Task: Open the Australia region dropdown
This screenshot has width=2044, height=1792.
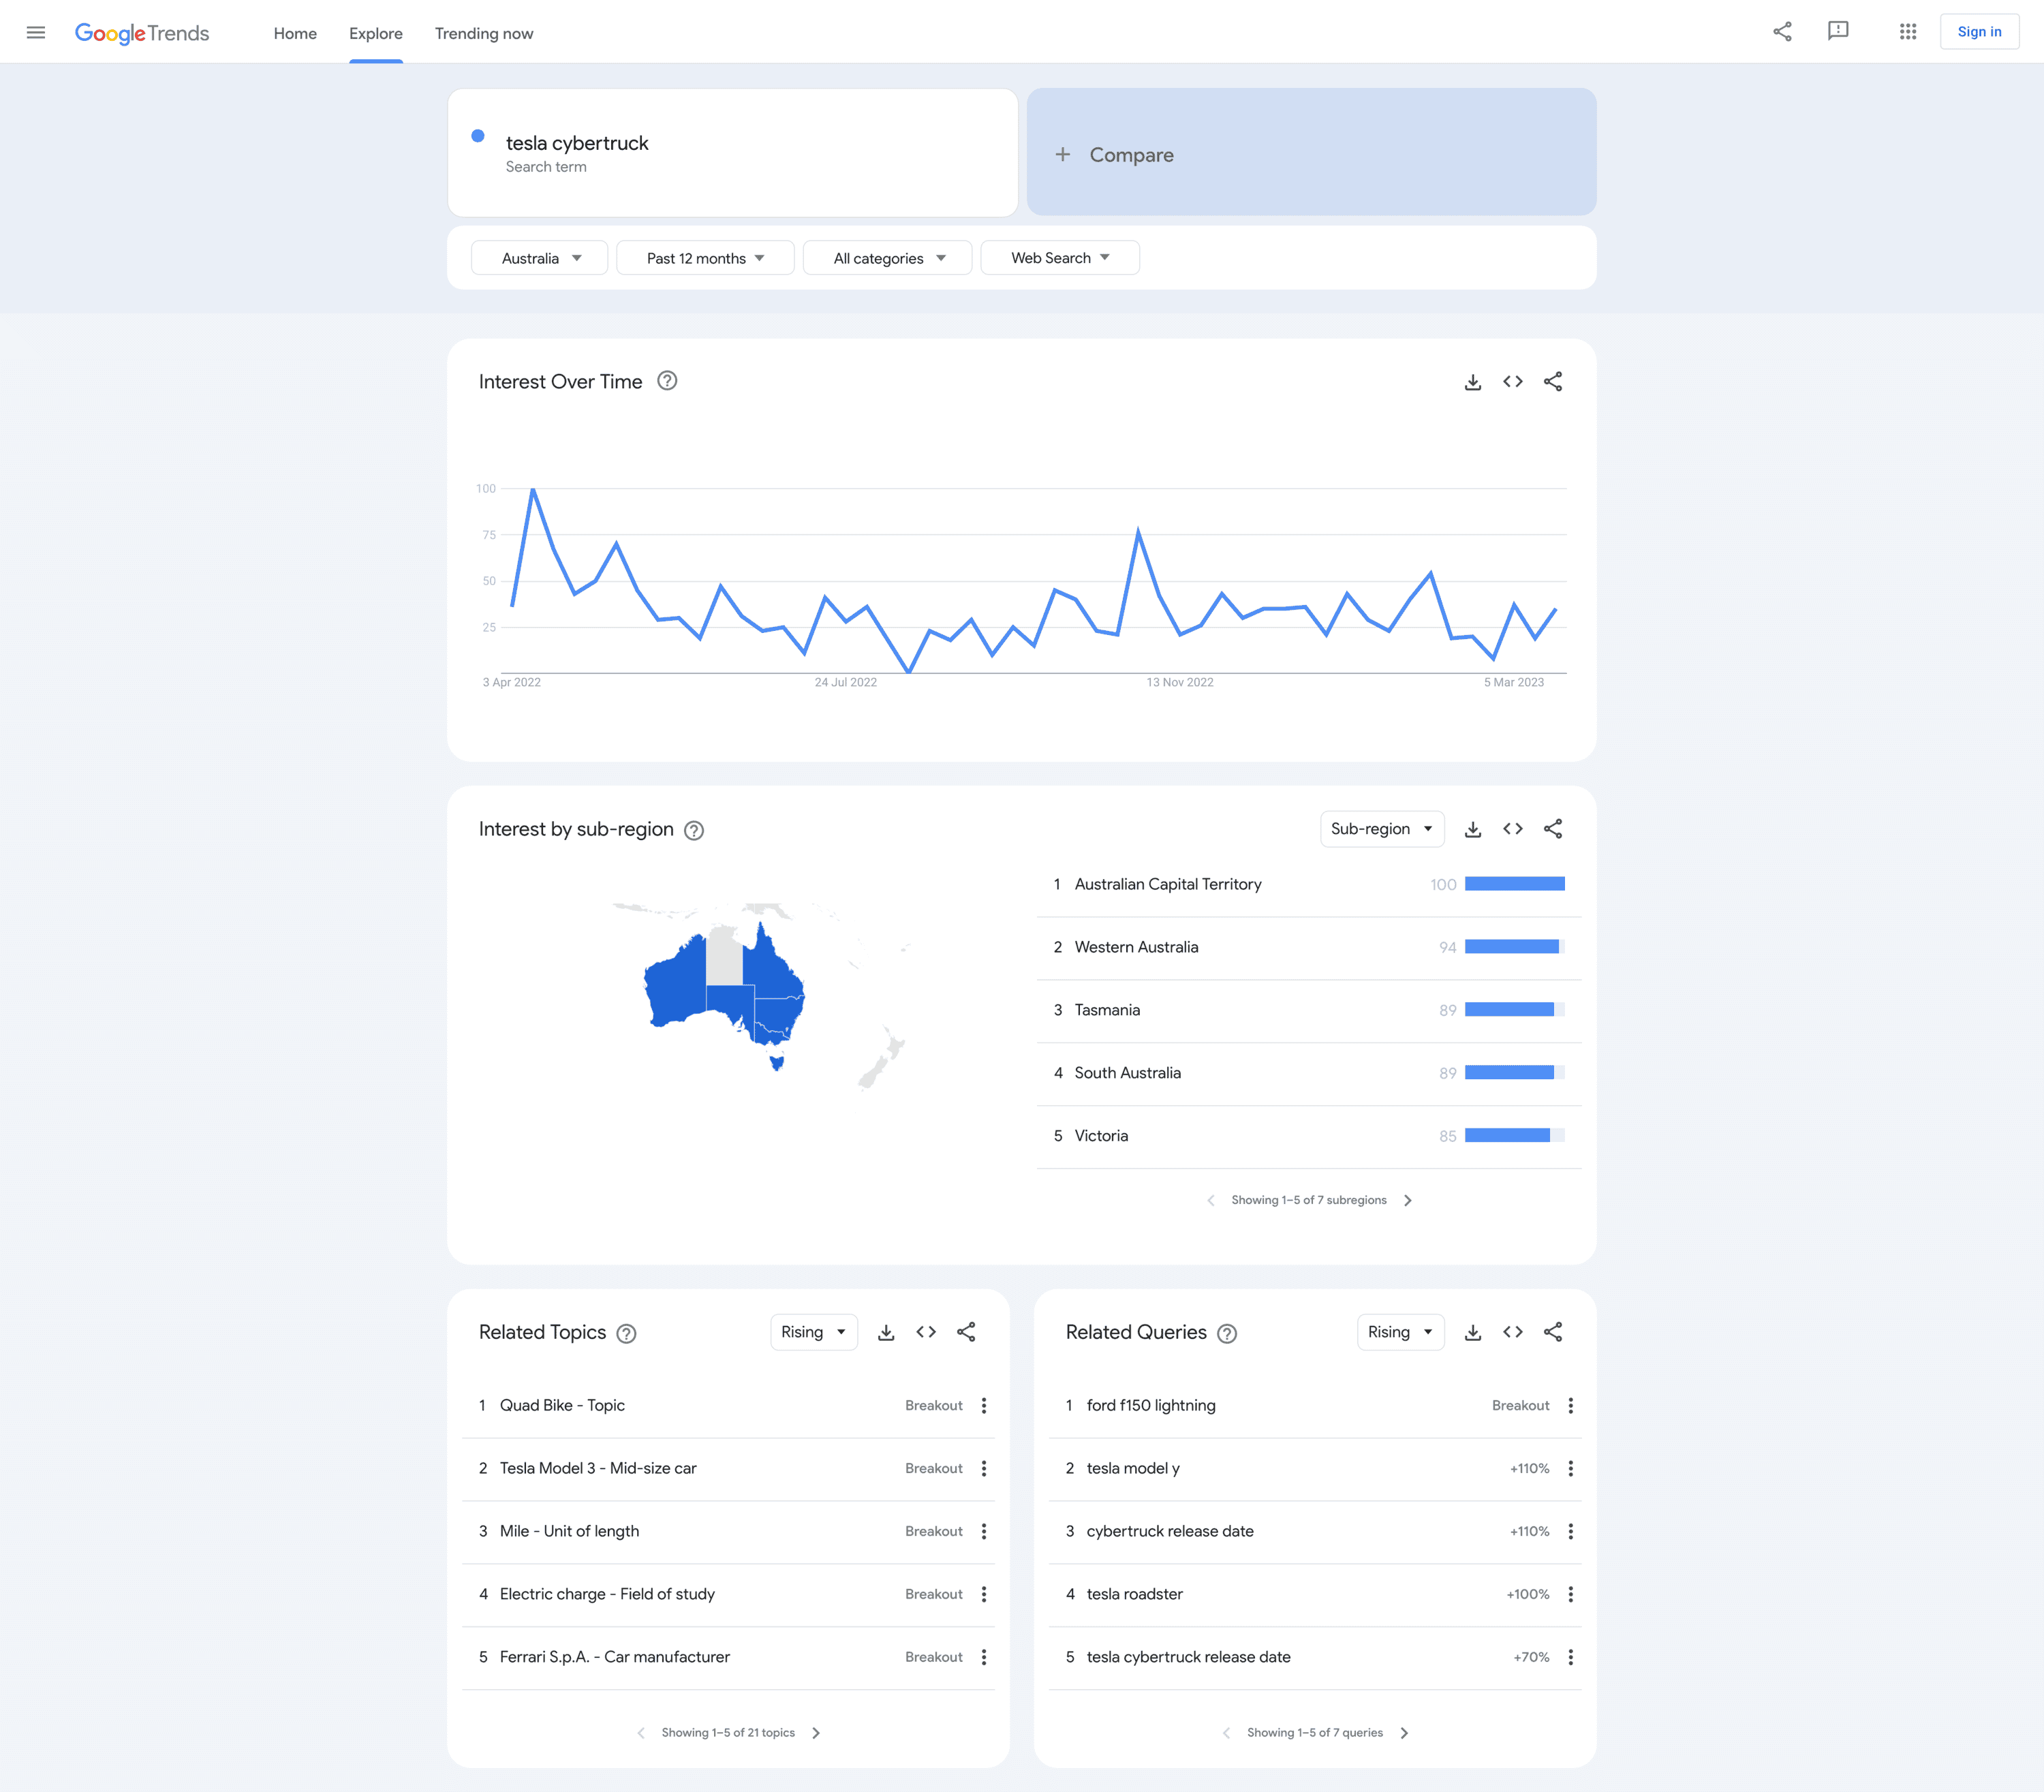Action: pyautogui.click(x=540, y=258)
